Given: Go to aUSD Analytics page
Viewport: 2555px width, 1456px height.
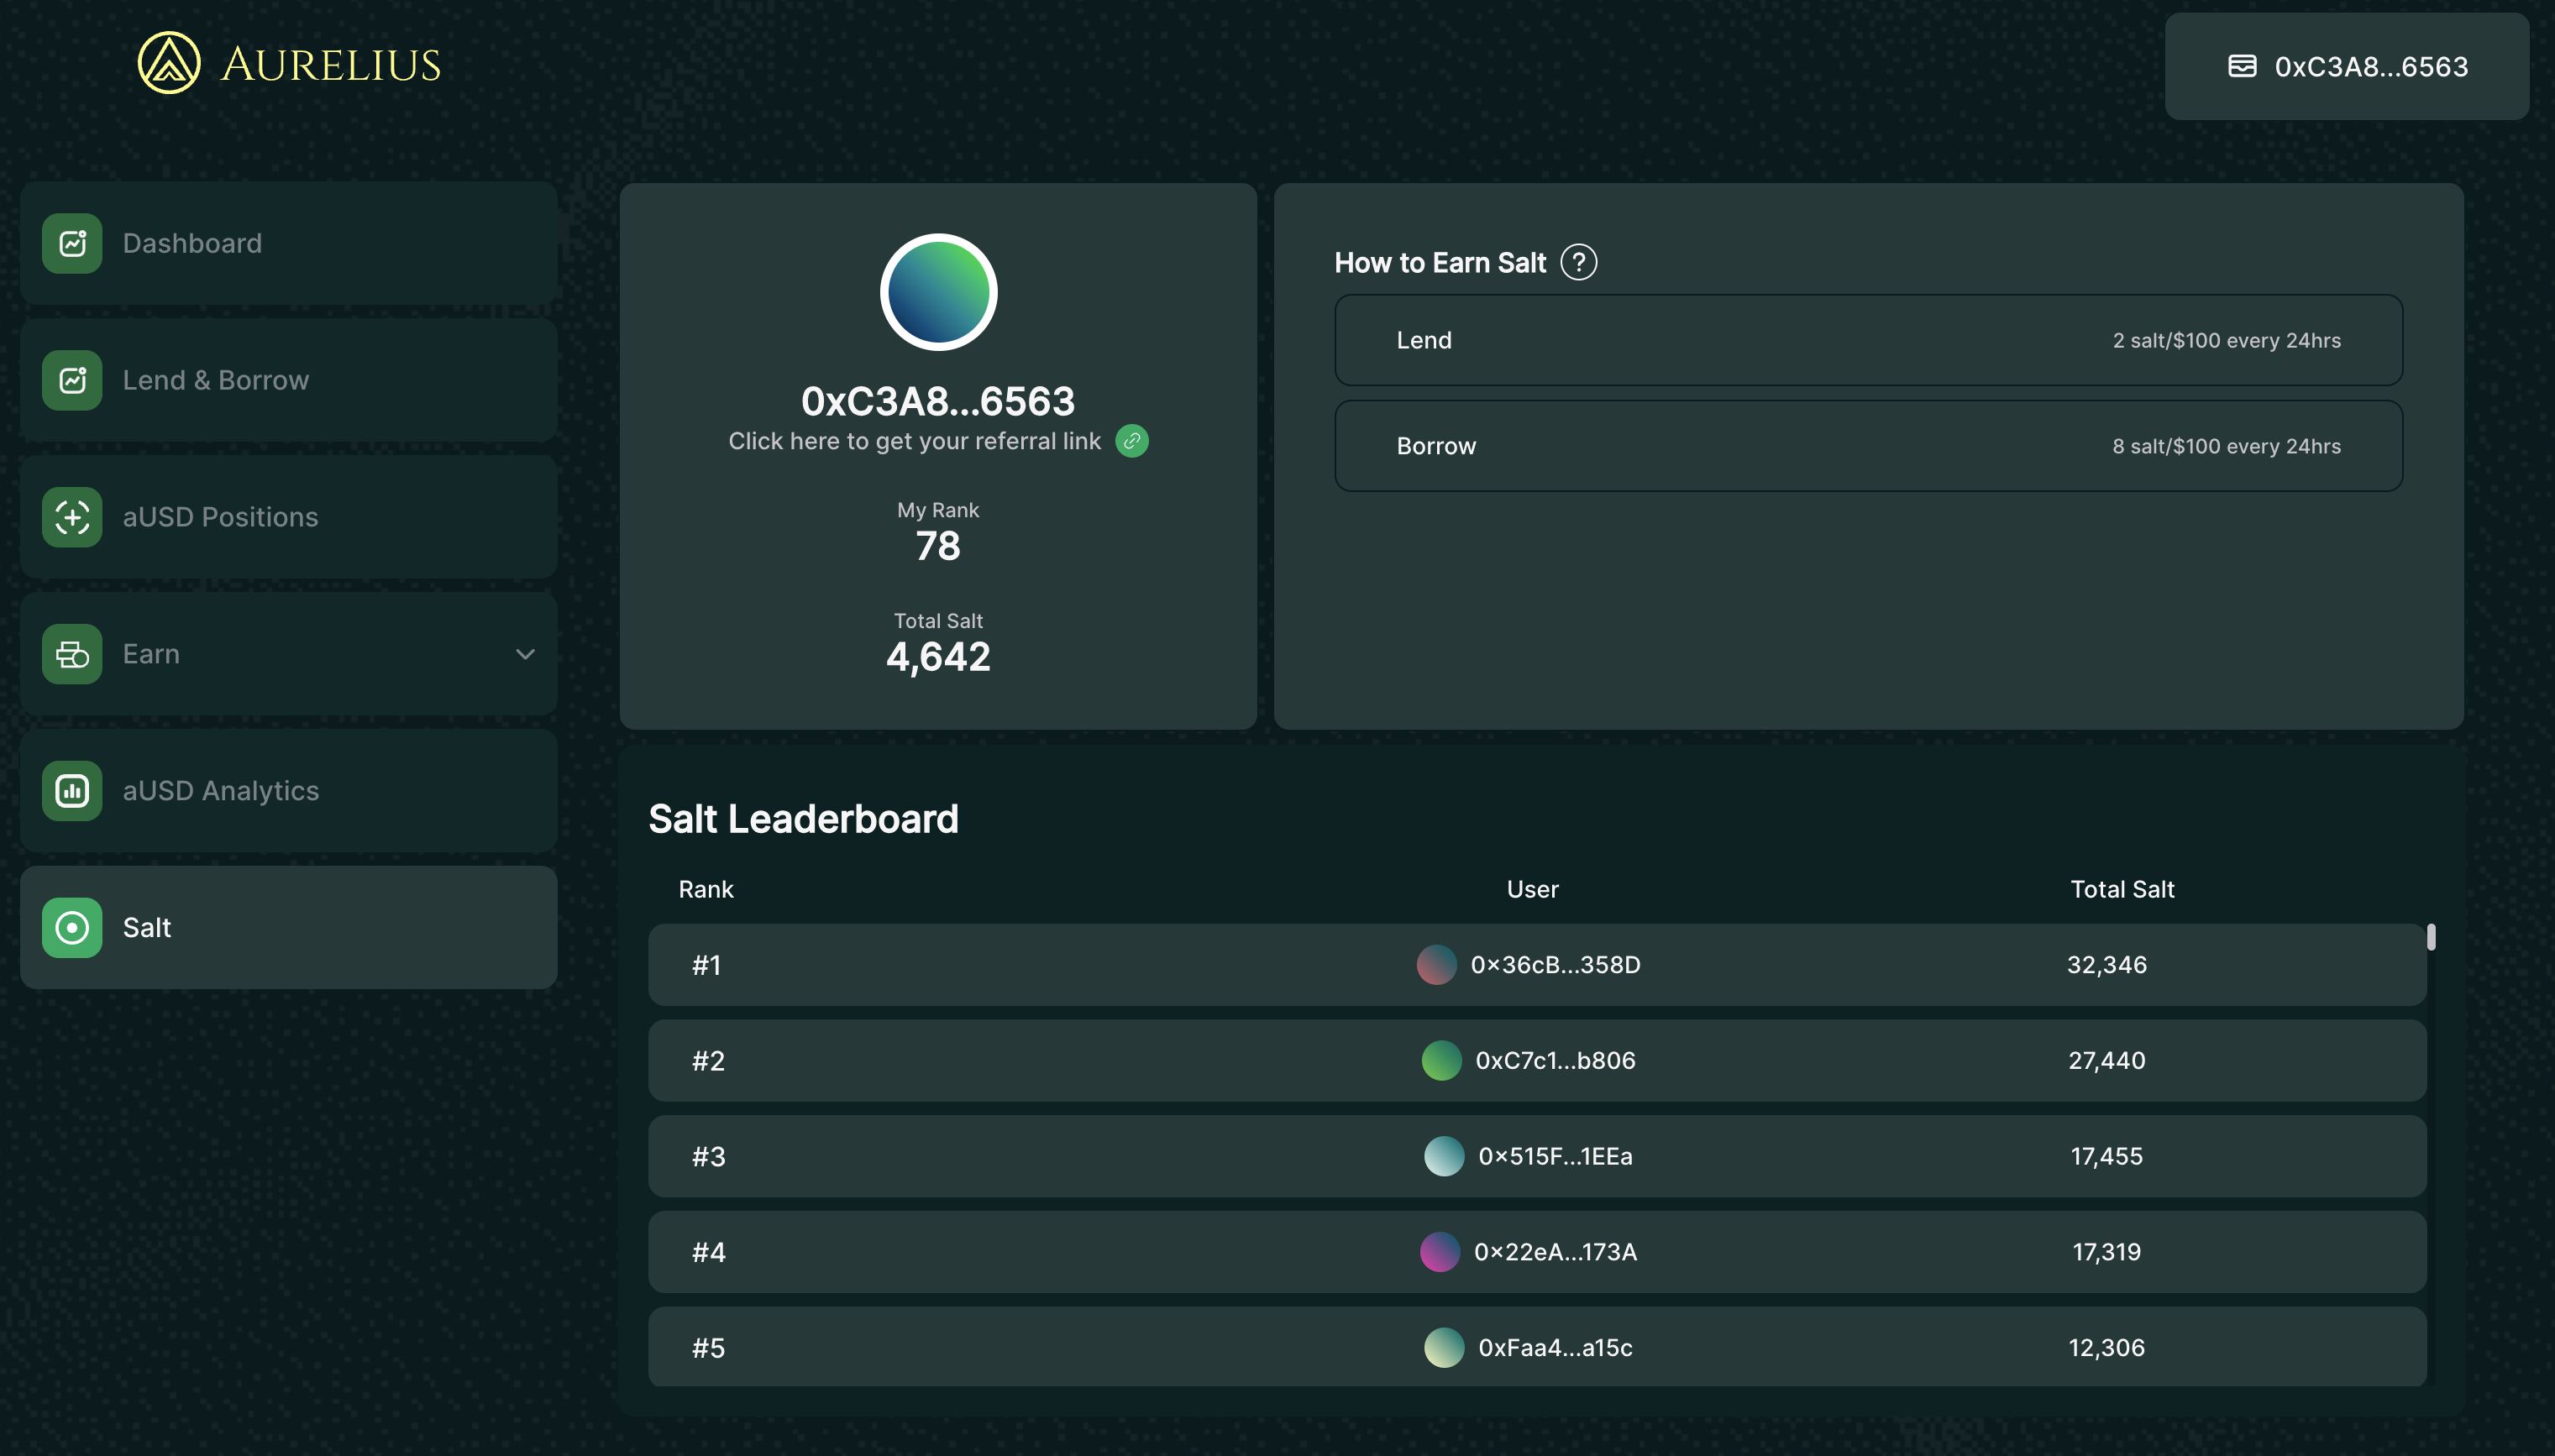Looking at the screenshot, I should (x=221, y=791).
